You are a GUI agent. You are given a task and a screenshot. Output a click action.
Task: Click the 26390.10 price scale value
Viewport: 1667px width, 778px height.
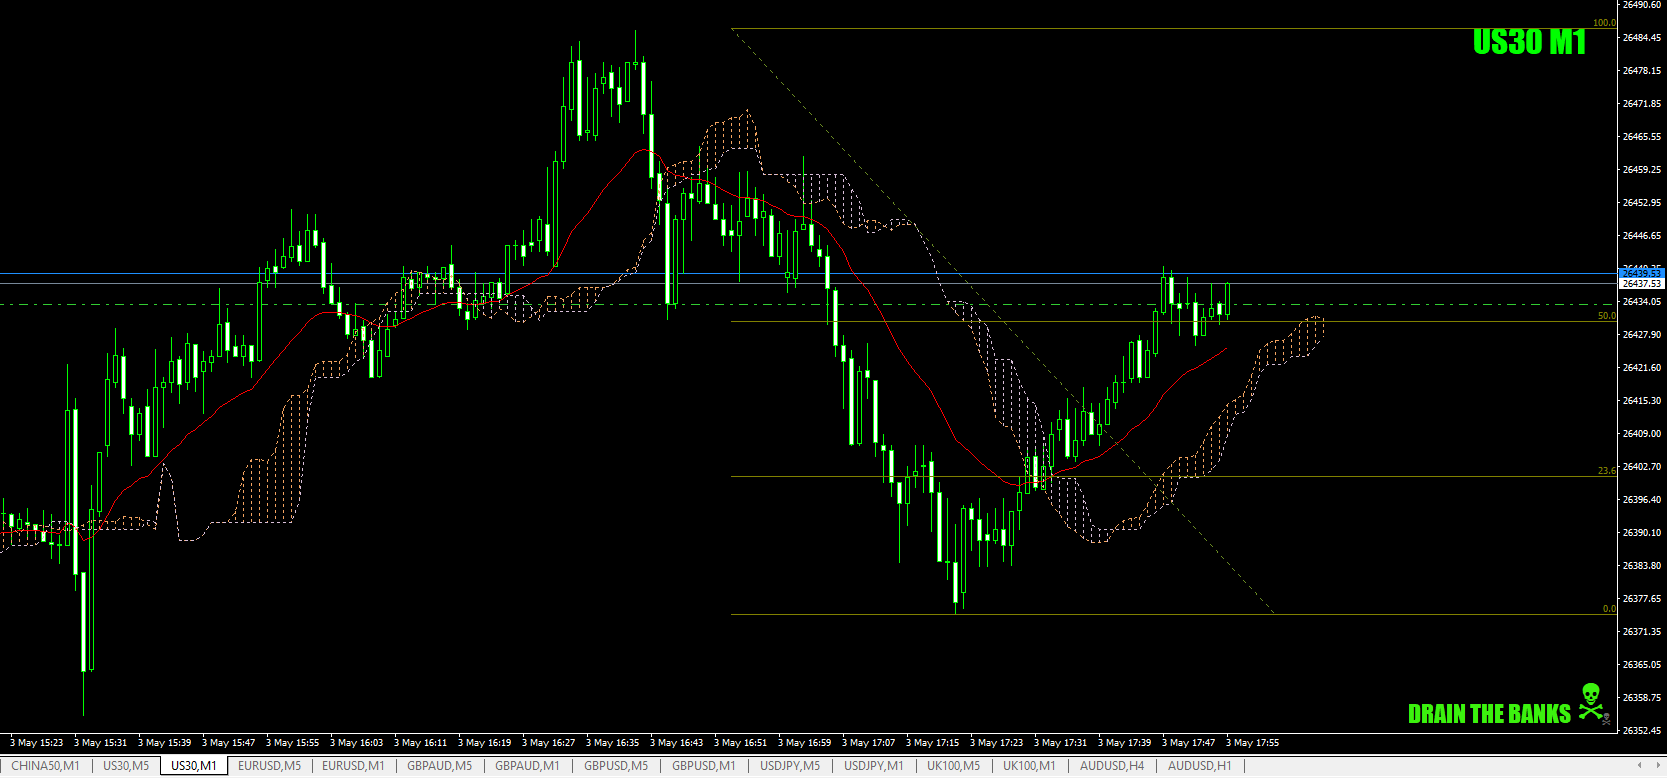pyautogui.click(x=1642, y=533)
